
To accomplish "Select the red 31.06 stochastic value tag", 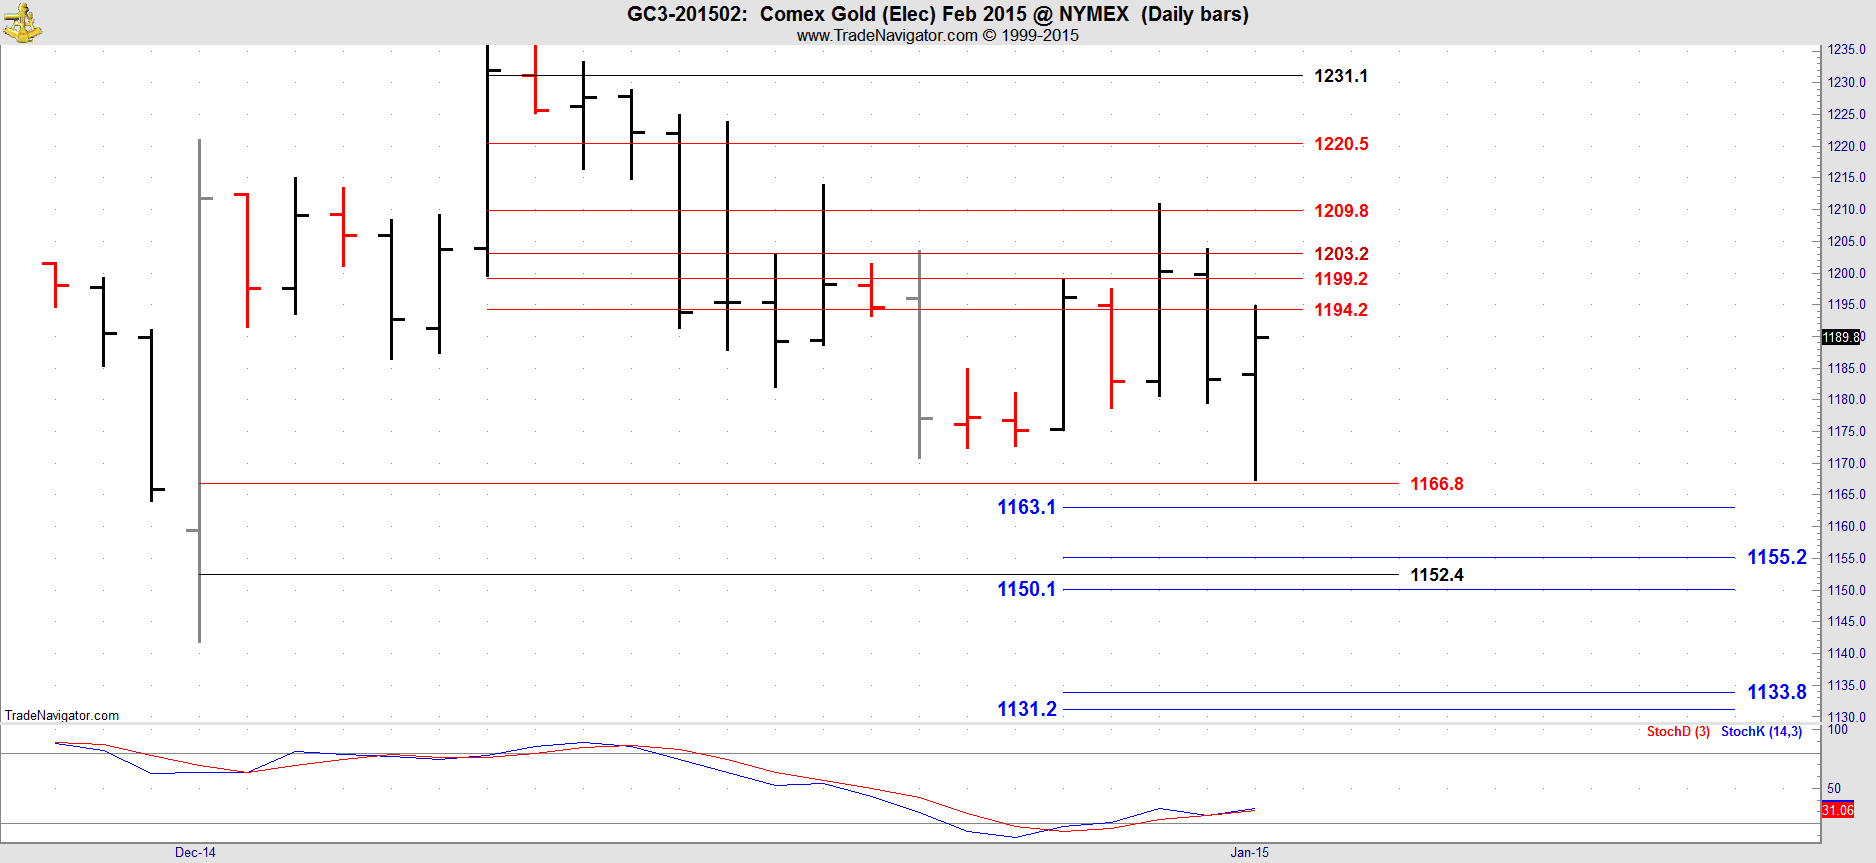I will (1837, 810).
